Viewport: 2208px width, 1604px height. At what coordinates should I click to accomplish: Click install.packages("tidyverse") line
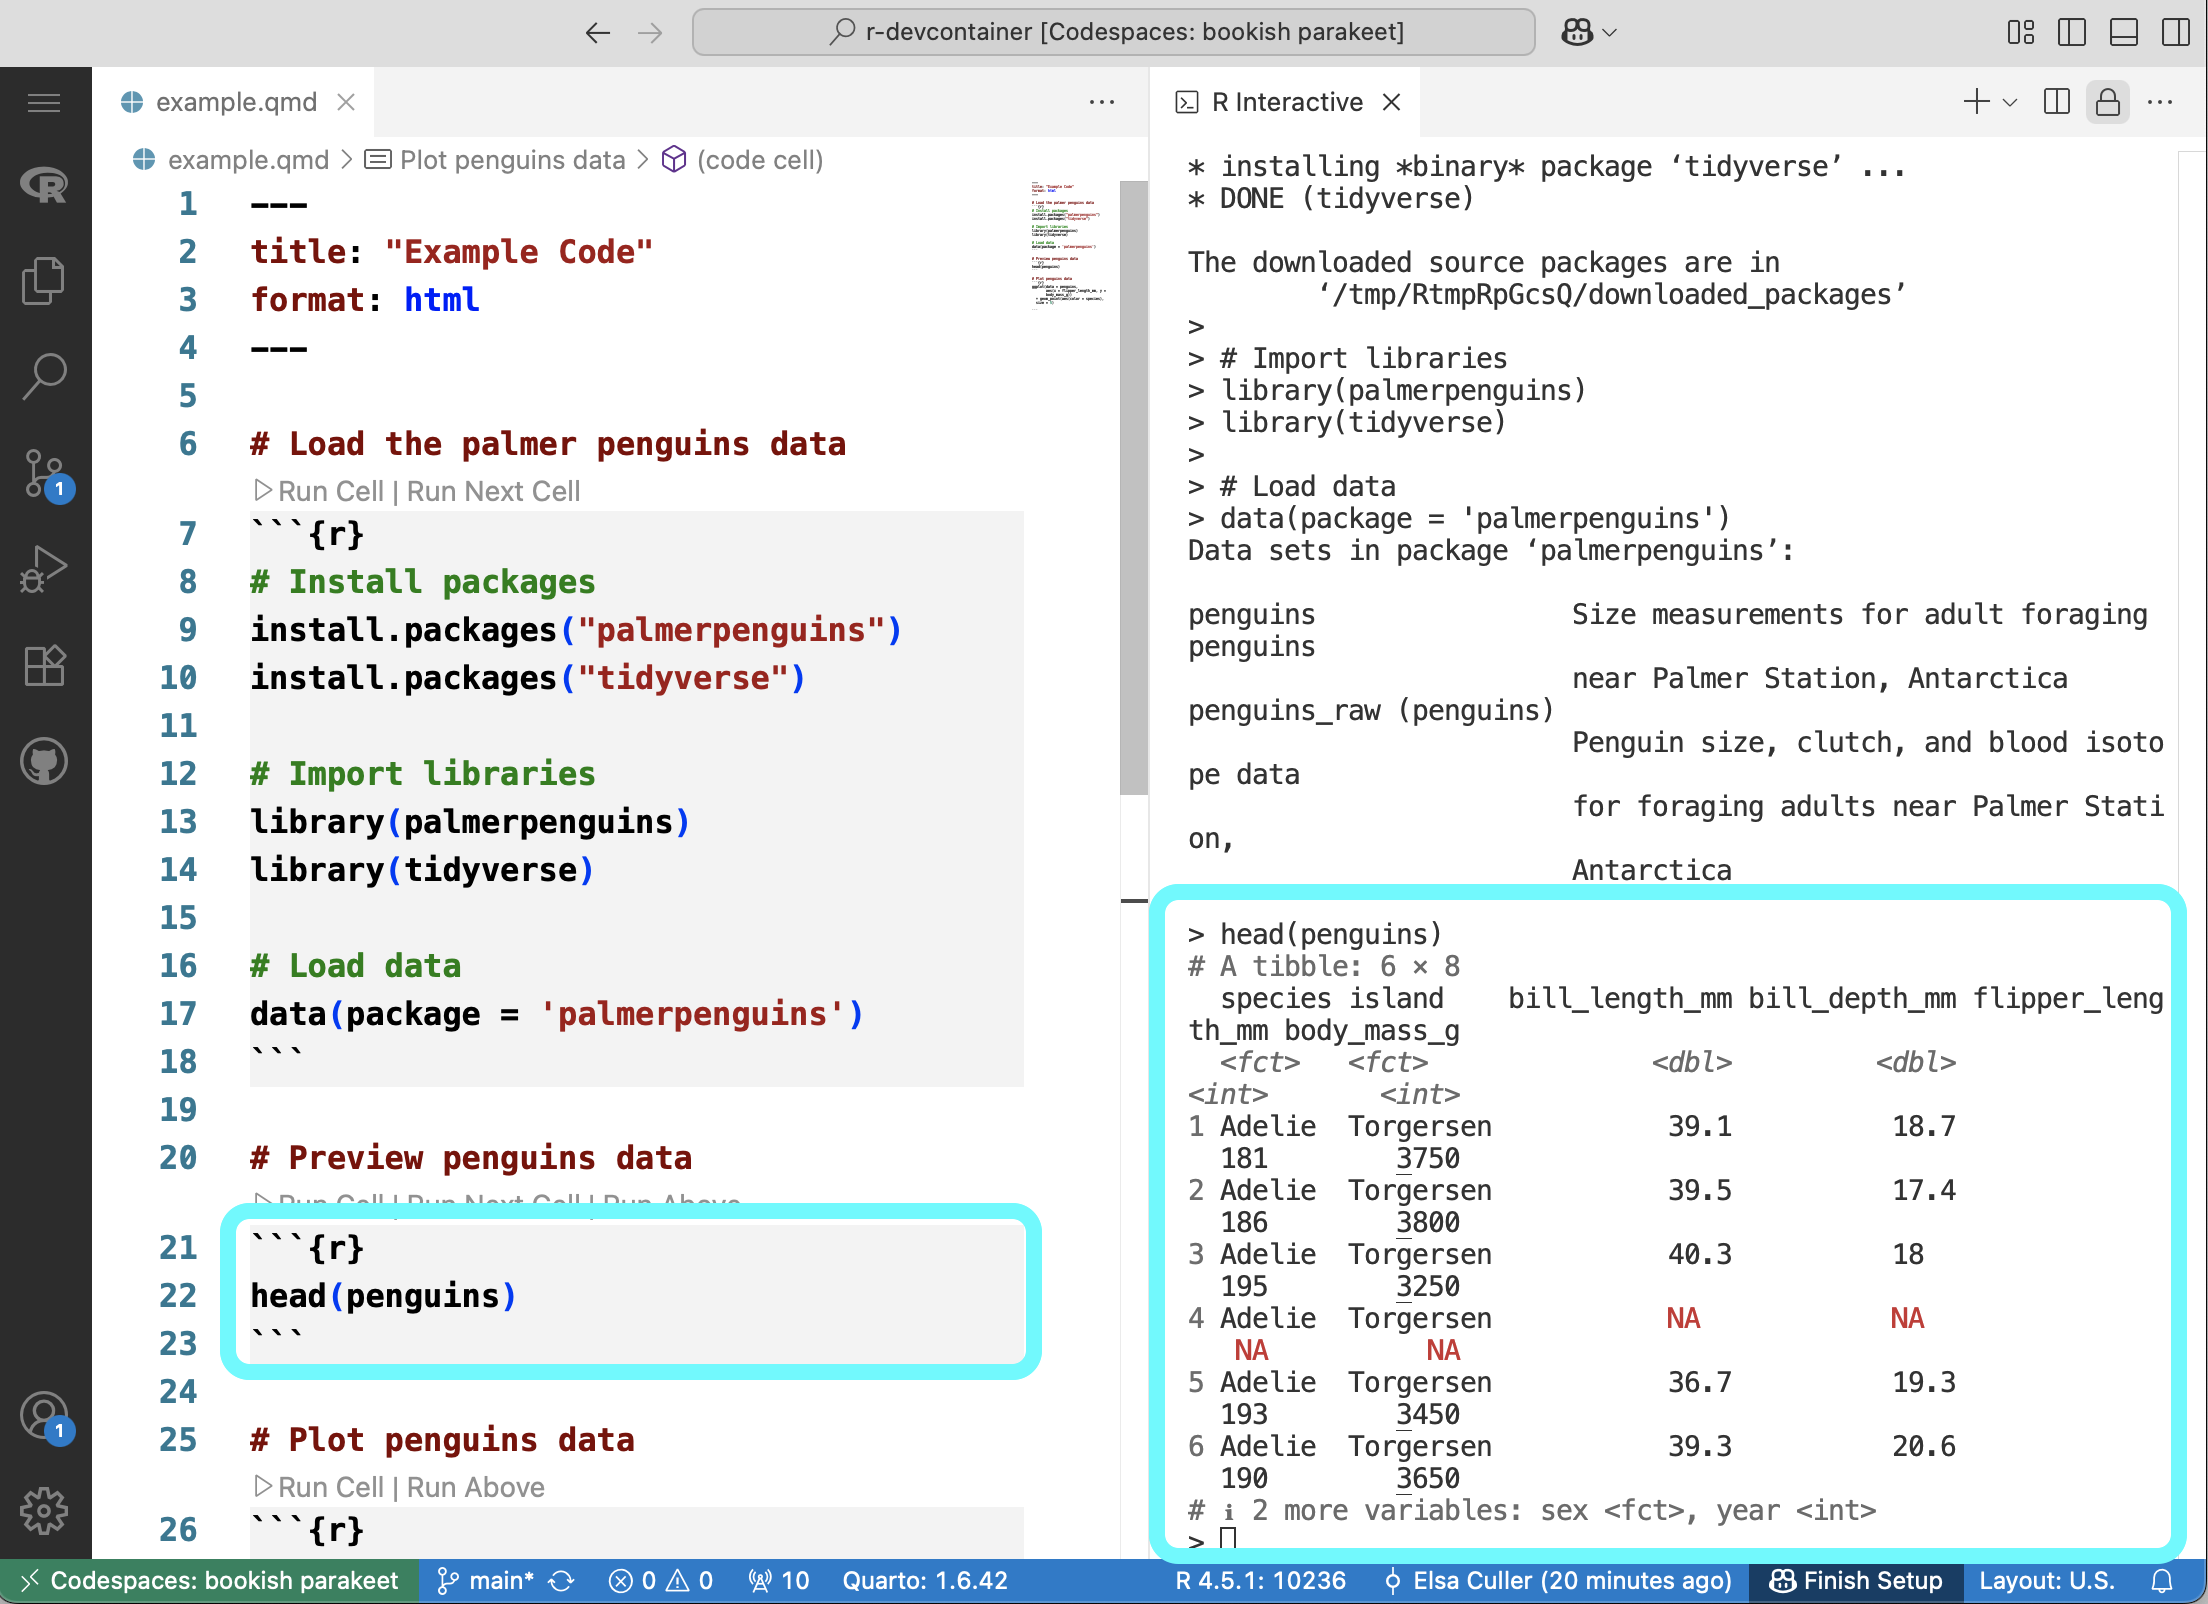tap(528, 678)
